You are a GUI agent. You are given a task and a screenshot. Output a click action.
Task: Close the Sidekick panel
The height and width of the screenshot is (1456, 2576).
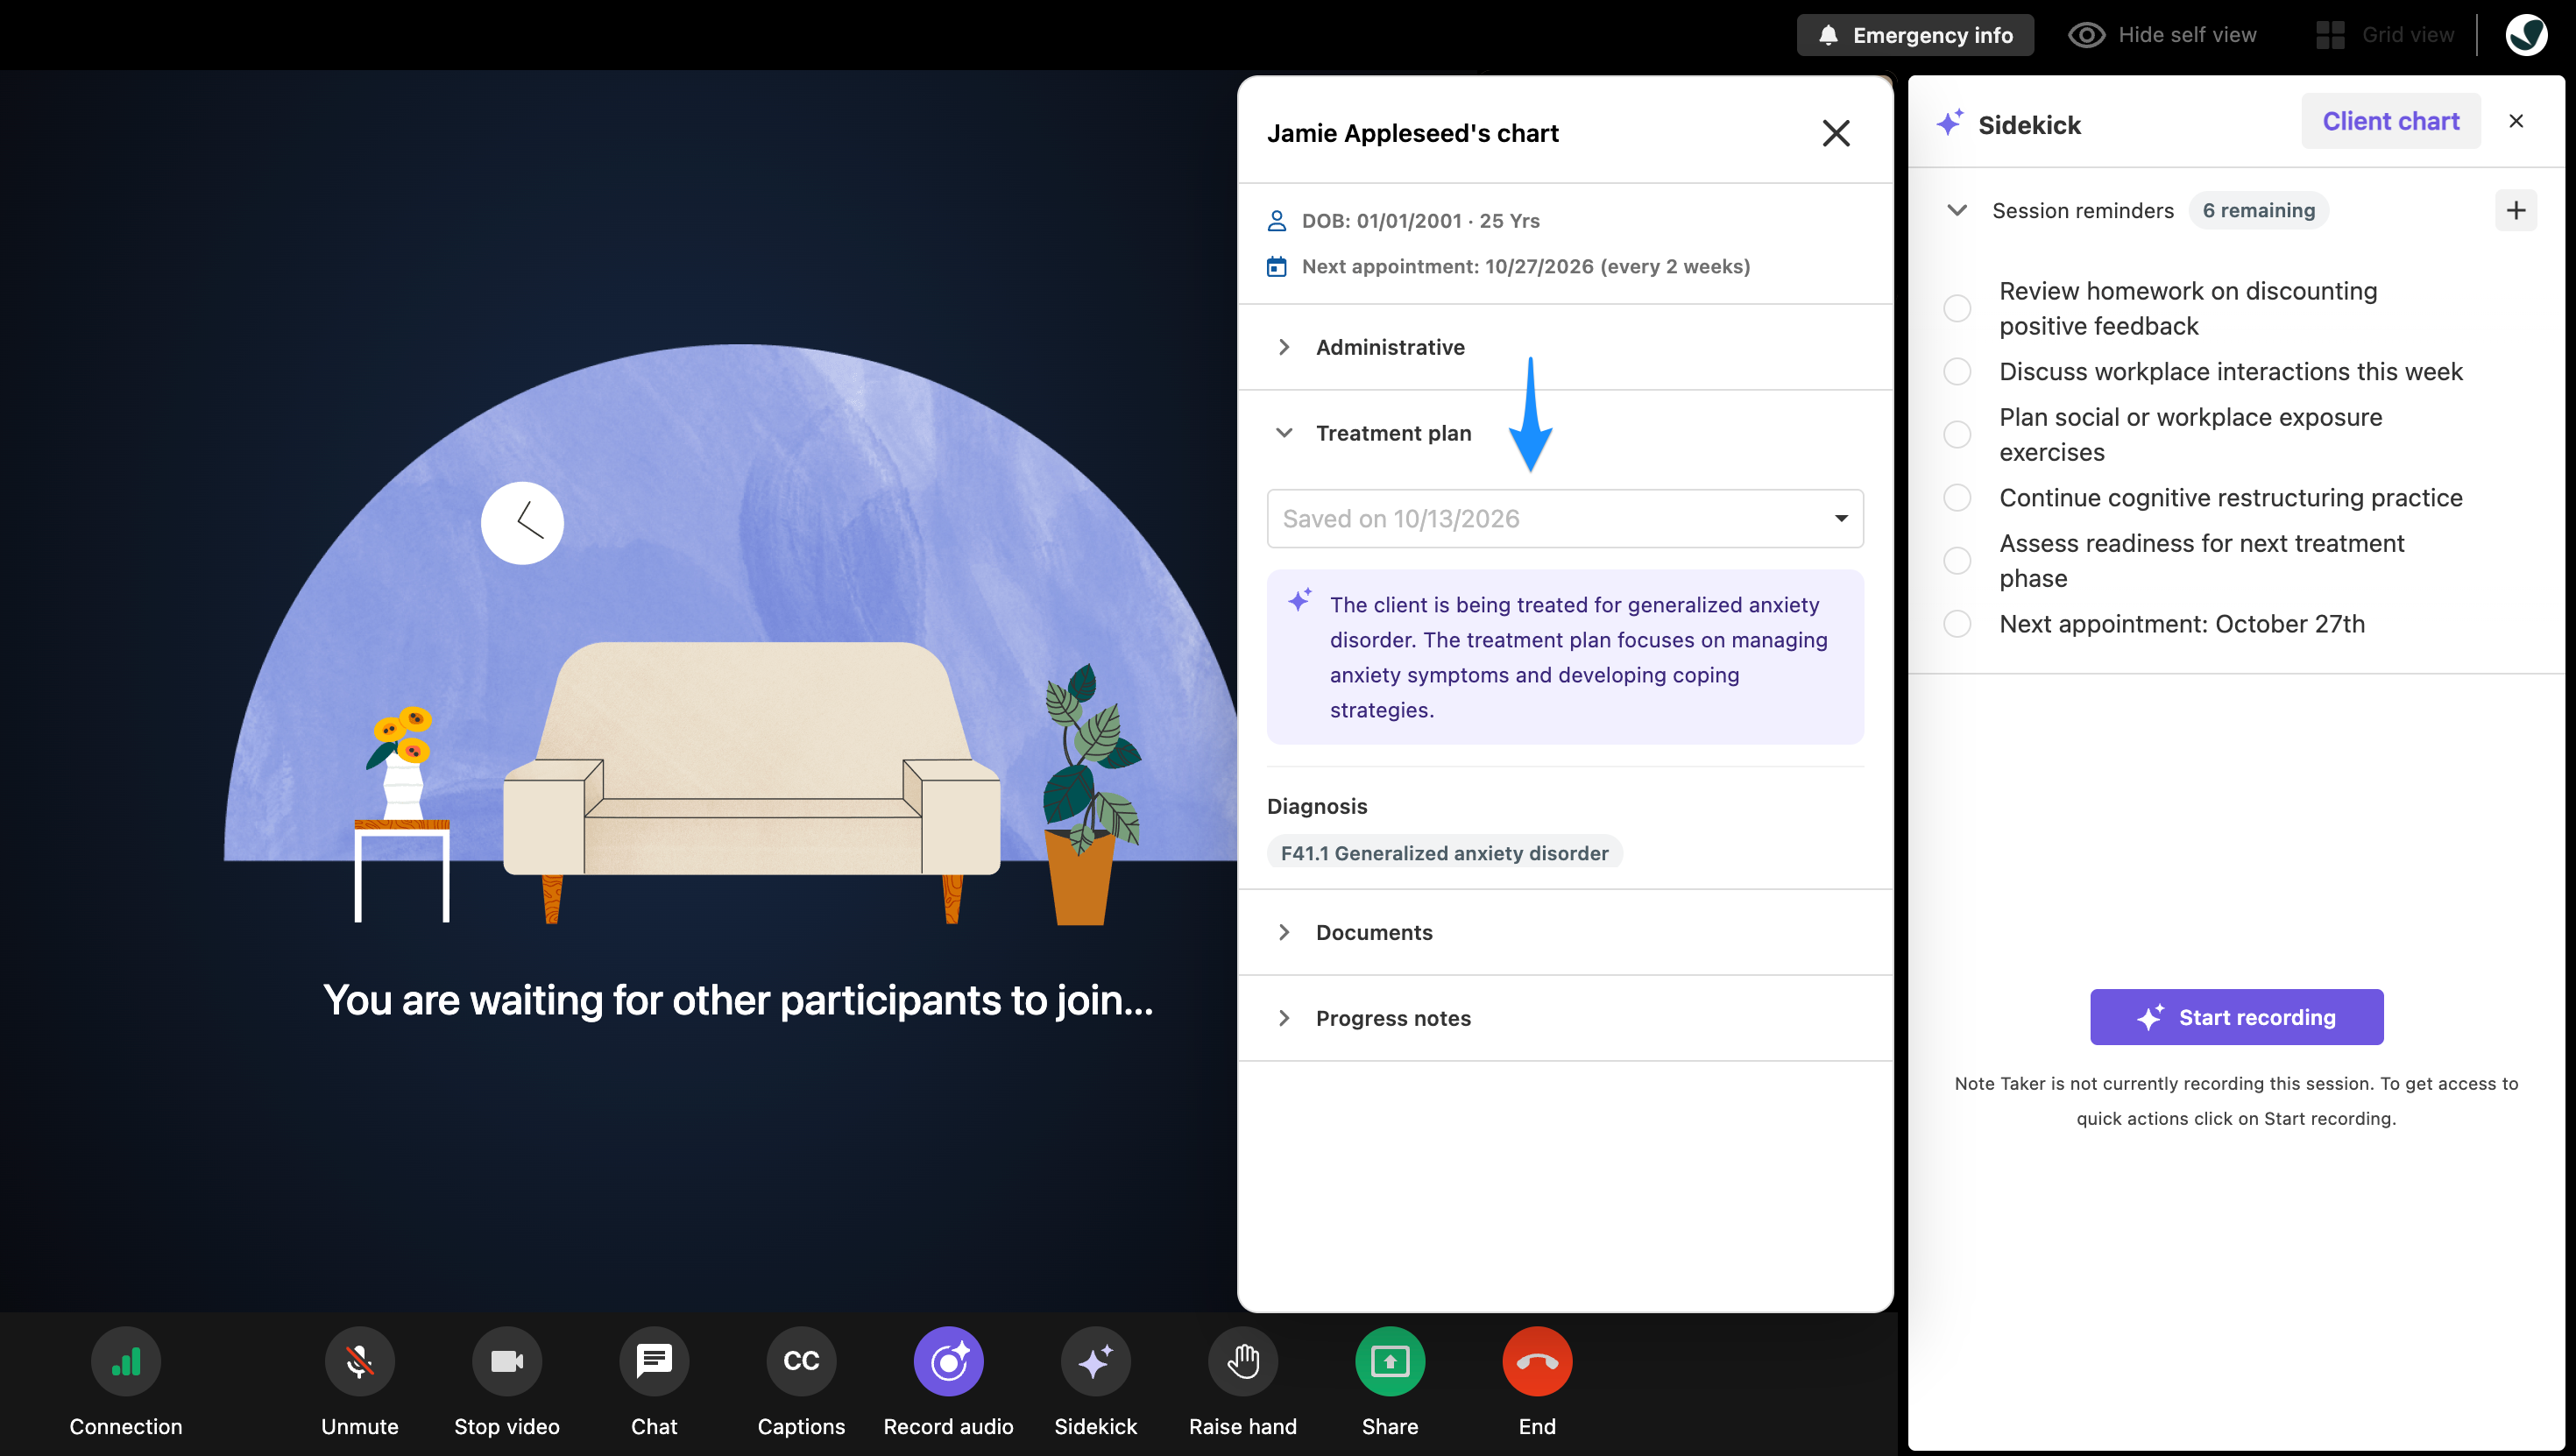click(2516, 121)
